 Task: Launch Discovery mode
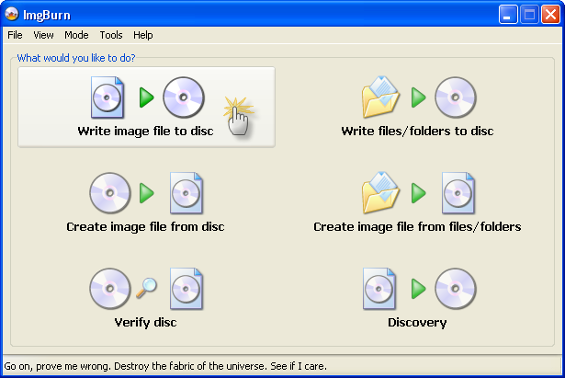pyautogui.click(x=417, y=298)
